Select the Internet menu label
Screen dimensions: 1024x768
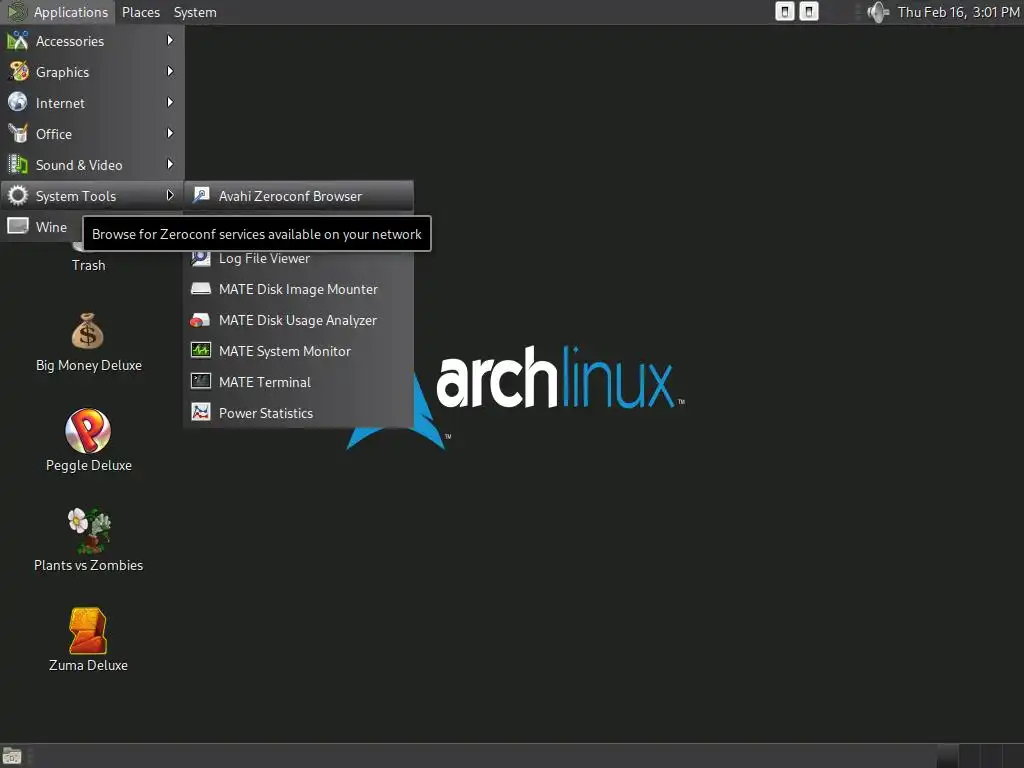[x=60, y=103]
